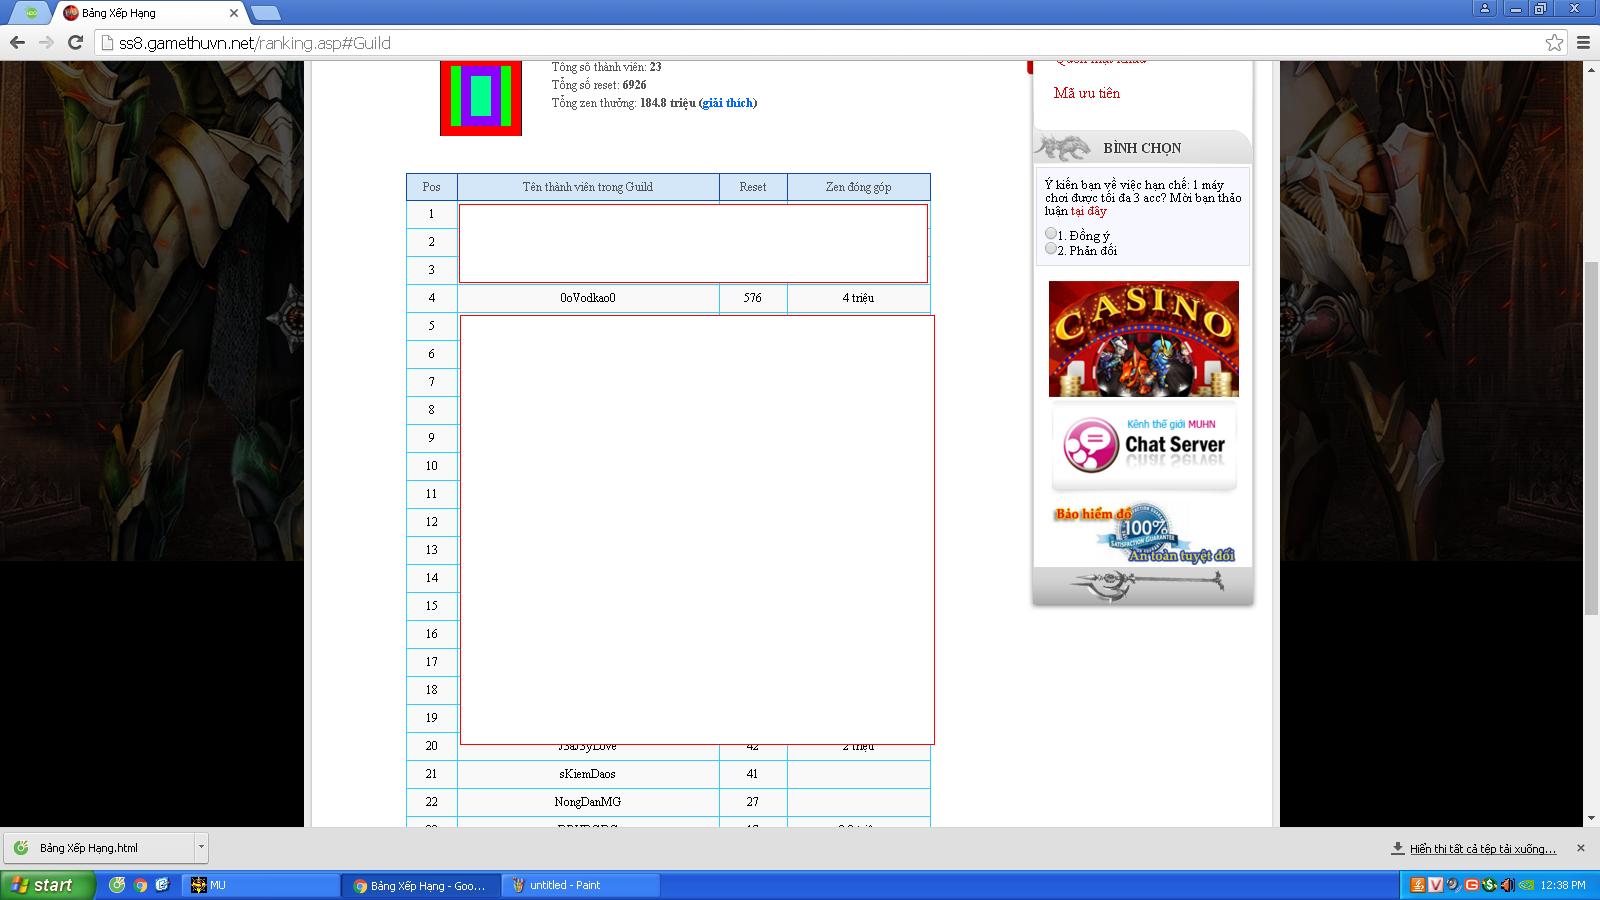
Task: Select the "Đồng ý" poll option
Action: click(1051, 234)
